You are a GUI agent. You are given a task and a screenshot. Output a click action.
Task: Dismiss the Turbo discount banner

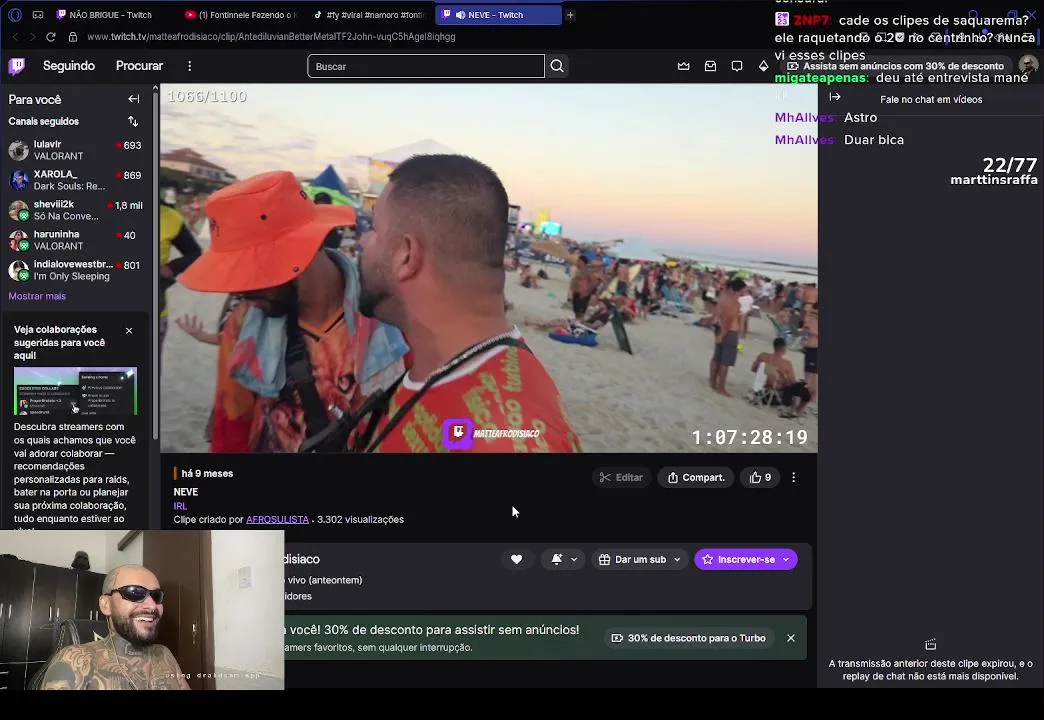pyautogui.click(x=791, y=638)
